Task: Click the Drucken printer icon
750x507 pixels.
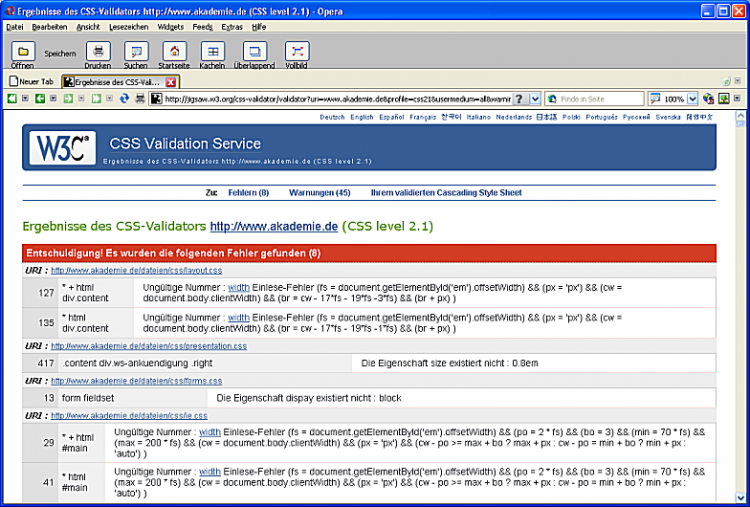Action: click(97, 51)
